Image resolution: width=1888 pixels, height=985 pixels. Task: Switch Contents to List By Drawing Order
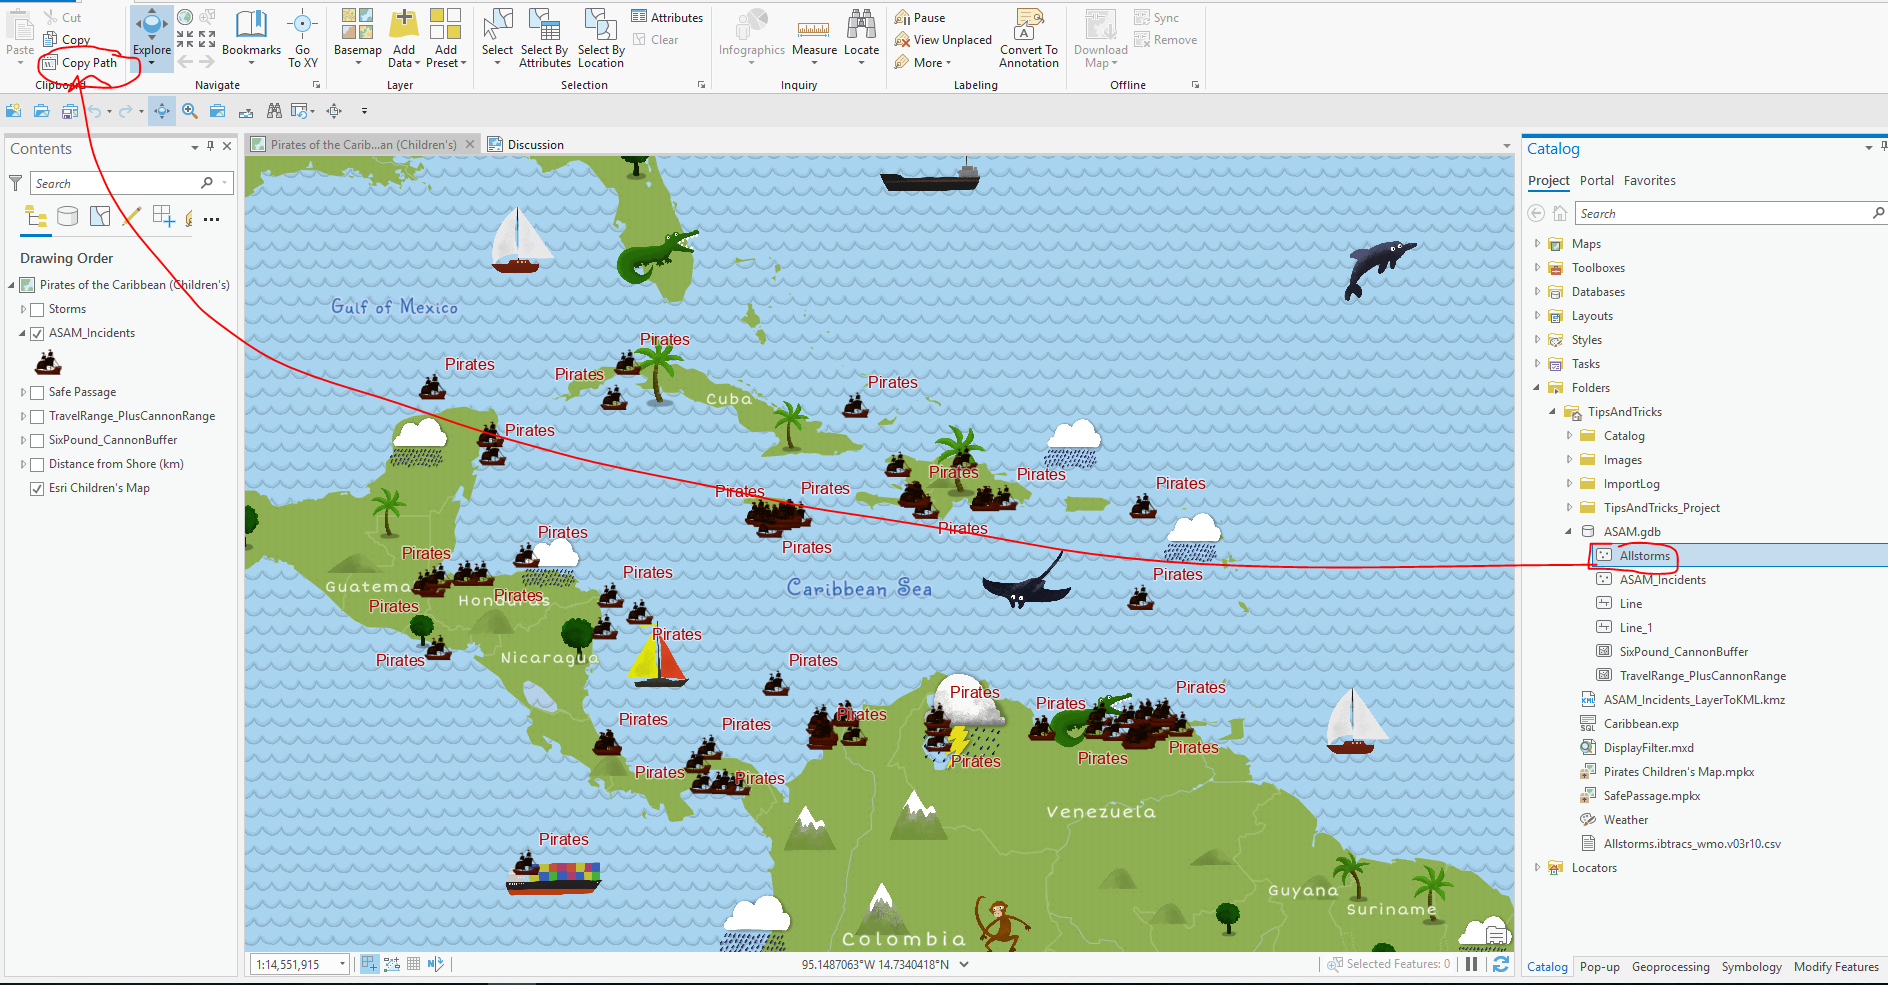point(36,216)
